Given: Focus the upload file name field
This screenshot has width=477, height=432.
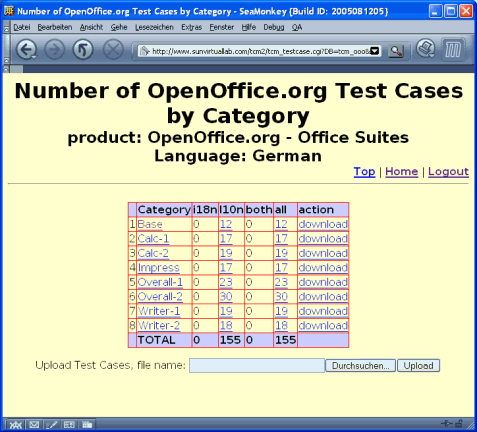Looking at the screenshot, I should pos(257,366).
